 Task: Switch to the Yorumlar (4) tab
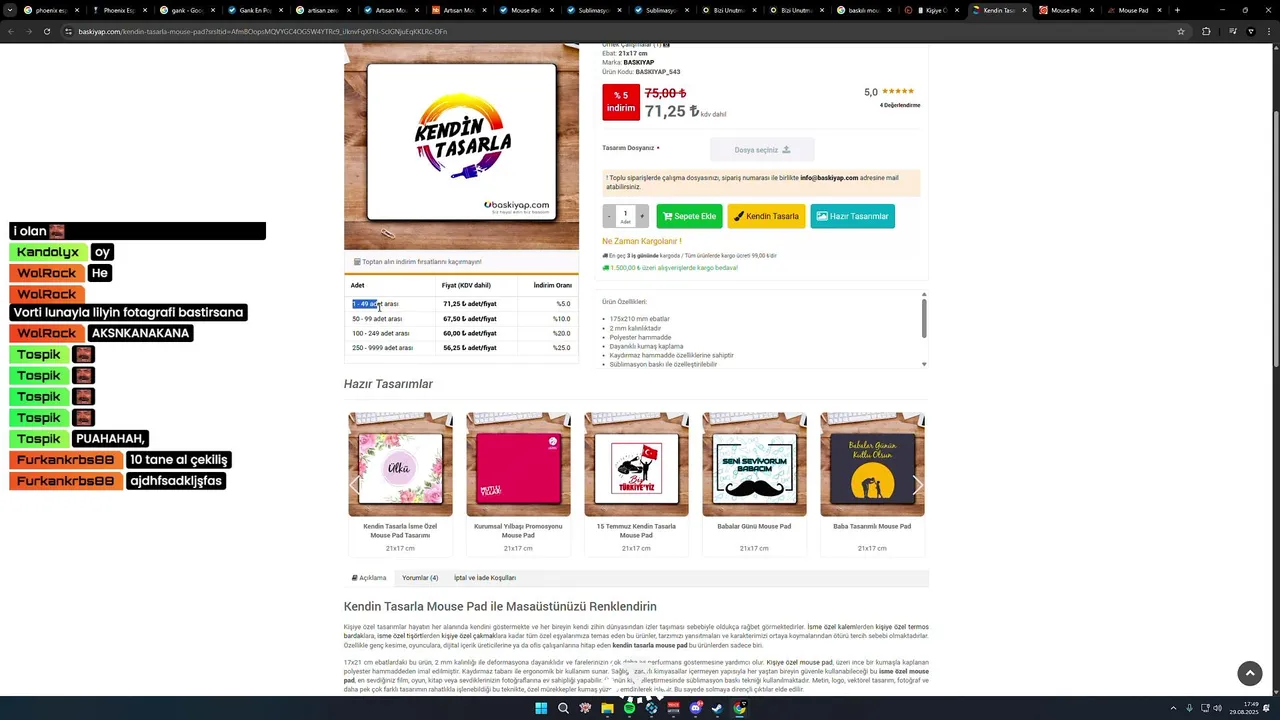click(x=420, y=578)
